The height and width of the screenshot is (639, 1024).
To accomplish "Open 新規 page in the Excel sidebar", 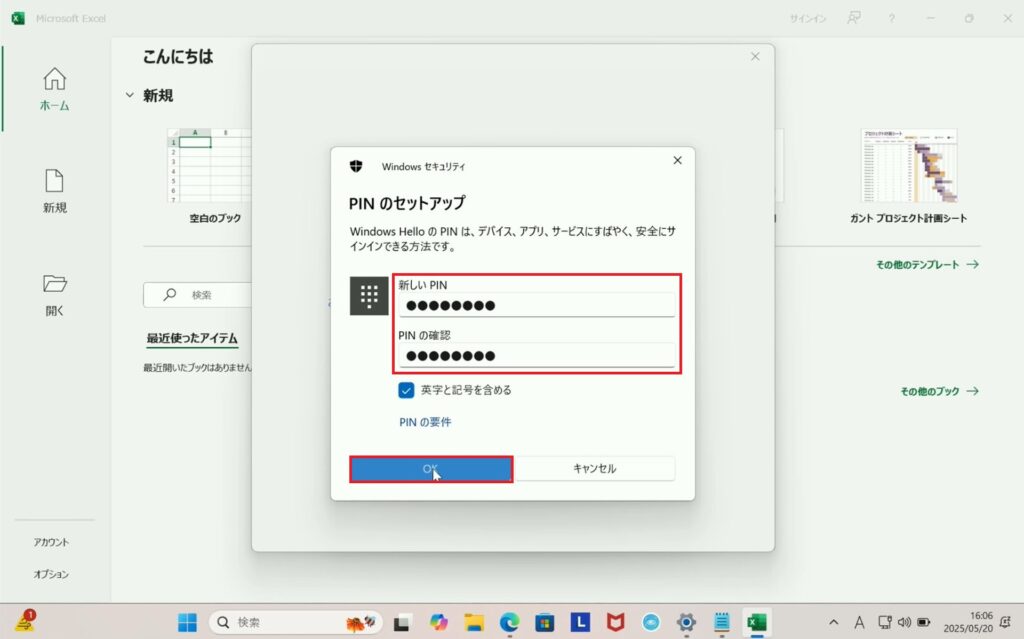I will click(x=54, y=191).
